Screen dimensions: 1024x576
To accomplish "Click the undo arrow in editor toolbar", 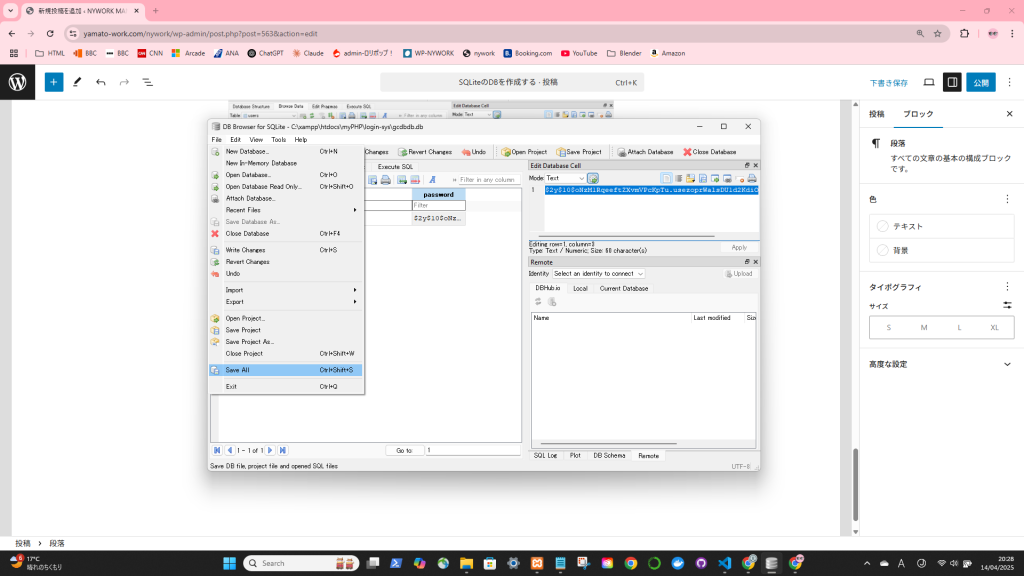I will point(101,82).
